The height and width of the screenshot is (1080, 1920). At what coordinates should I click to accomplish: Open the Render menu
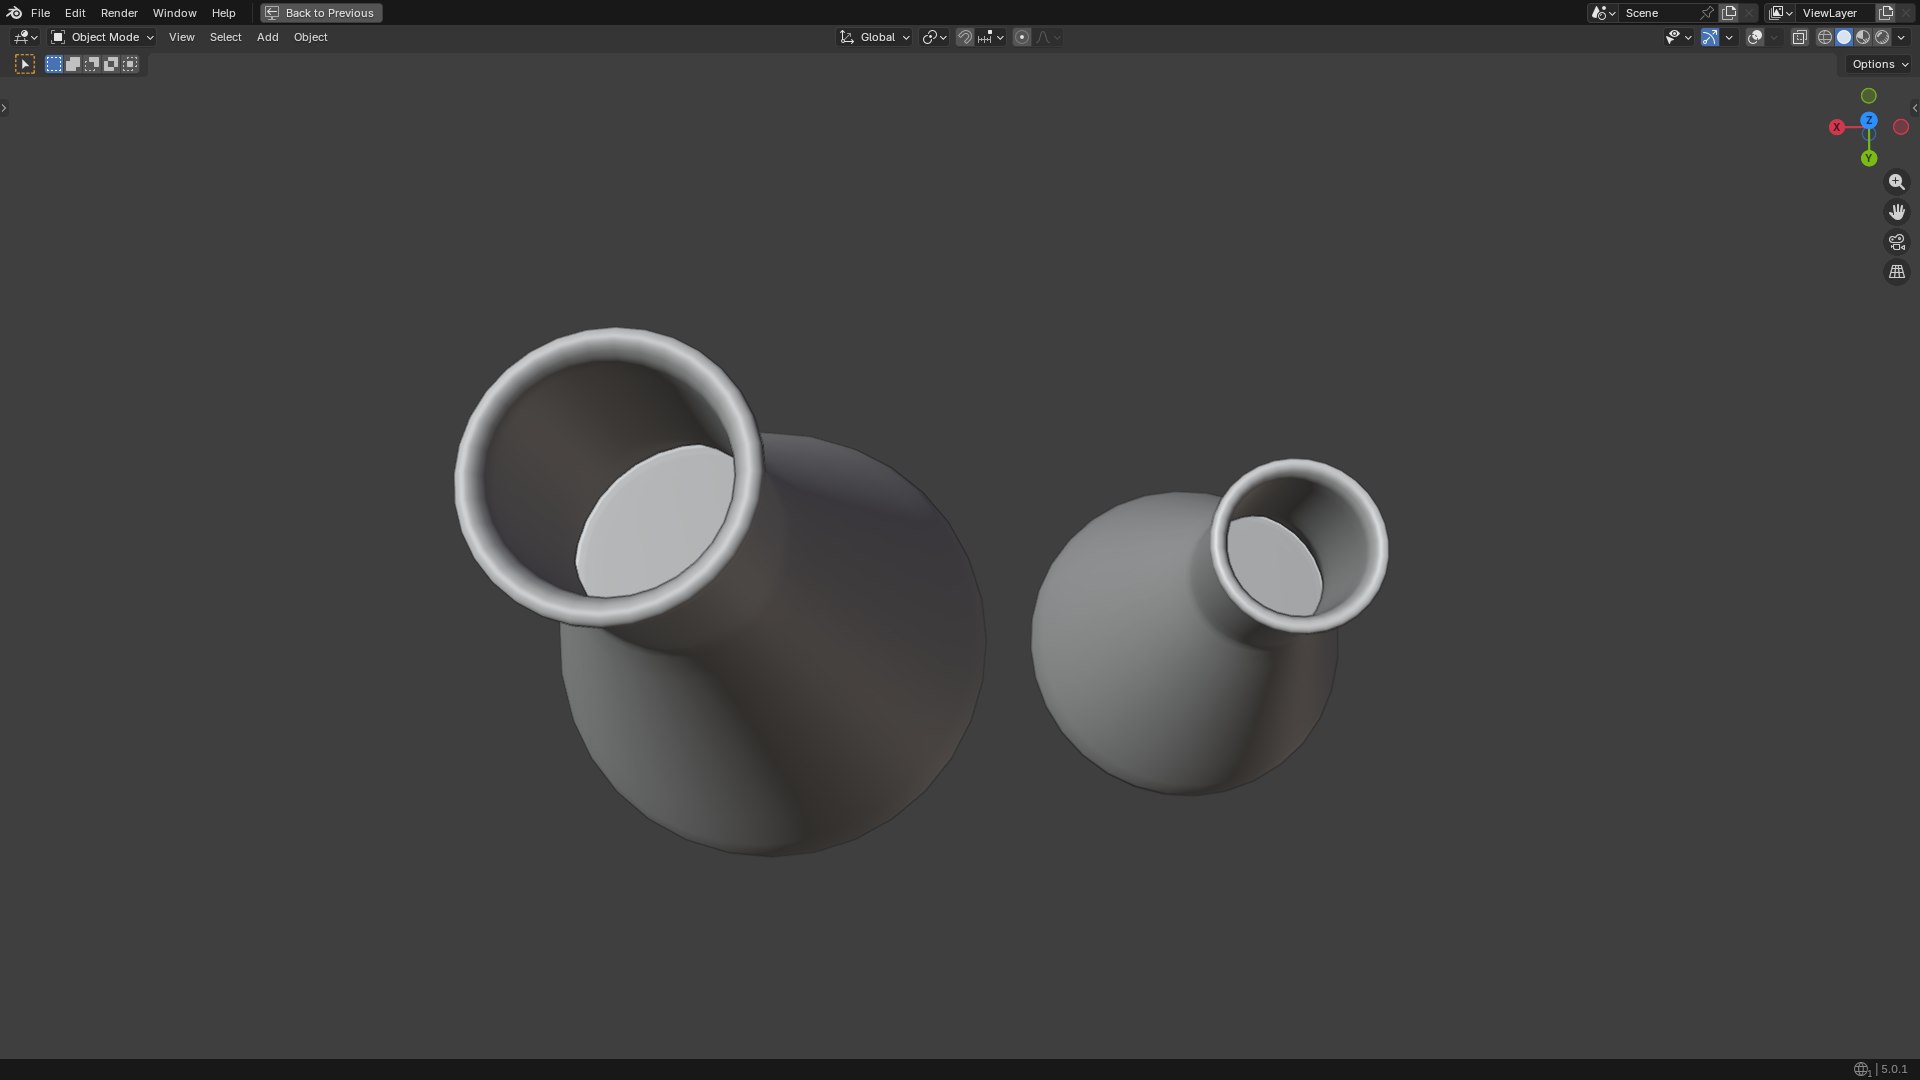(119, 13)
